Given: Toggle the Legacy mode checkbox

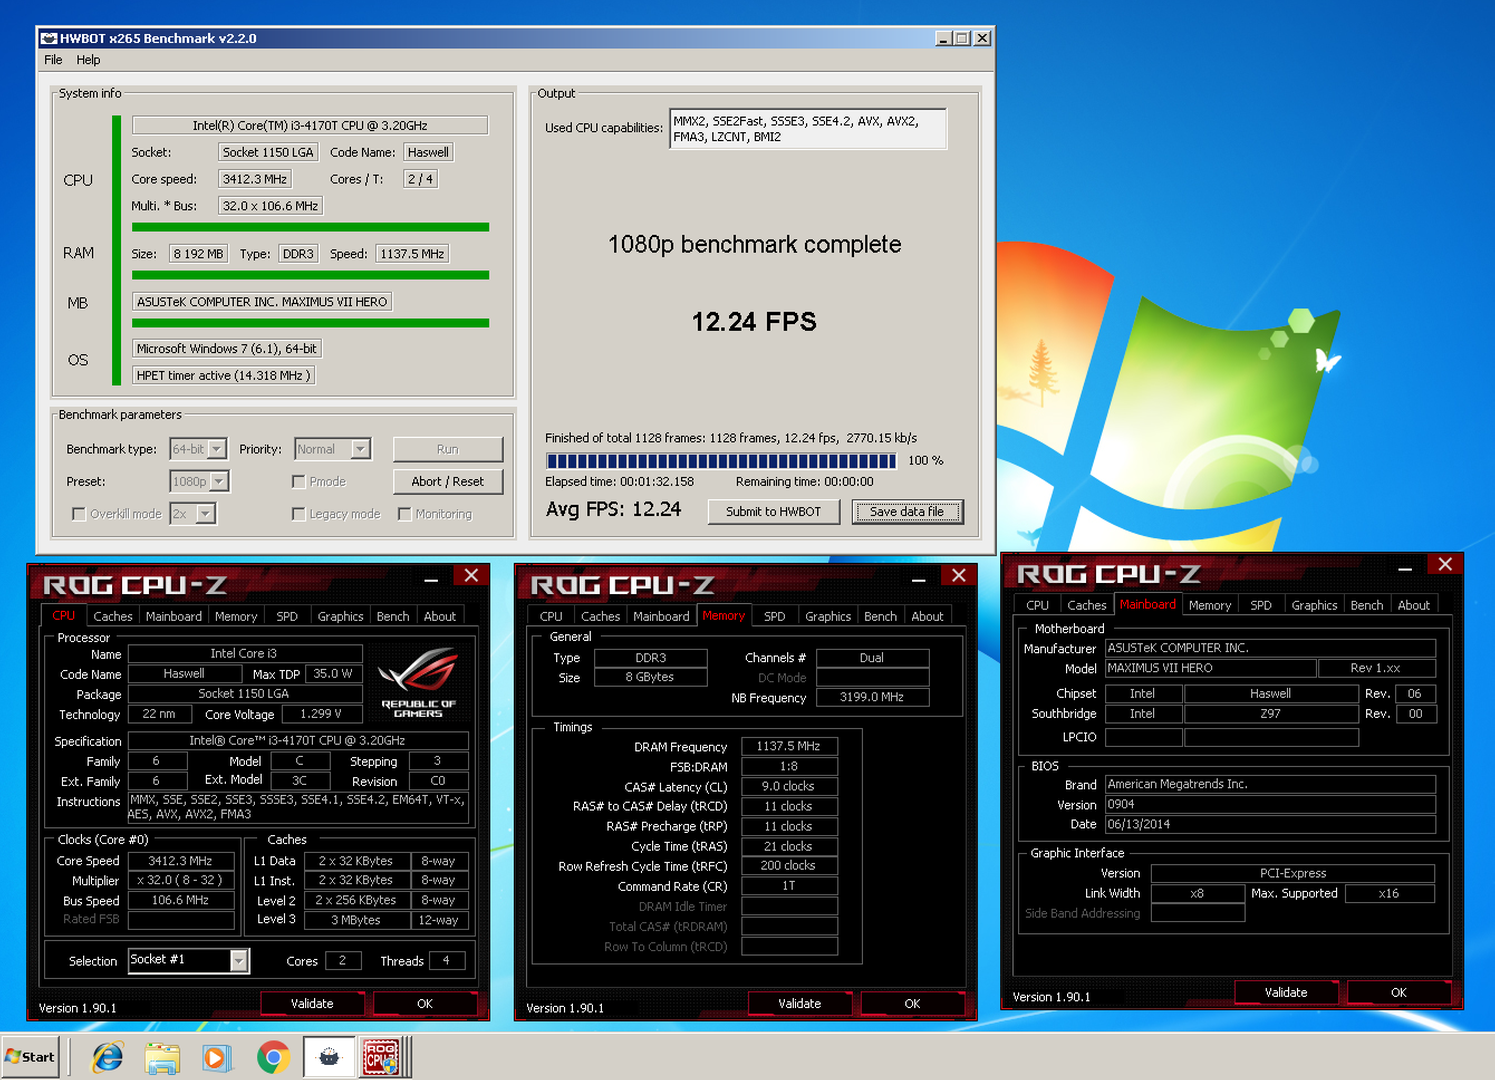Looking at the screenshot, I should tap(298, 514).
